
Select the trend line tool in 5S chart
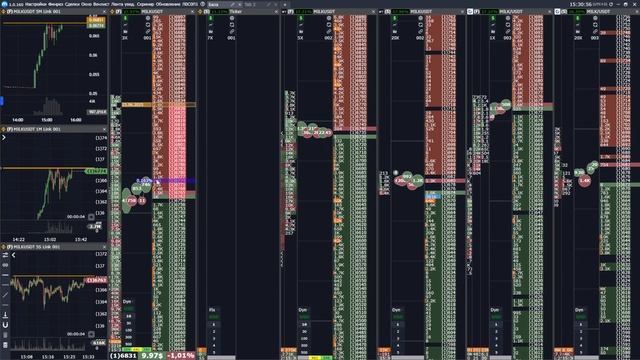pyautogui.click(x=5, y=295)
